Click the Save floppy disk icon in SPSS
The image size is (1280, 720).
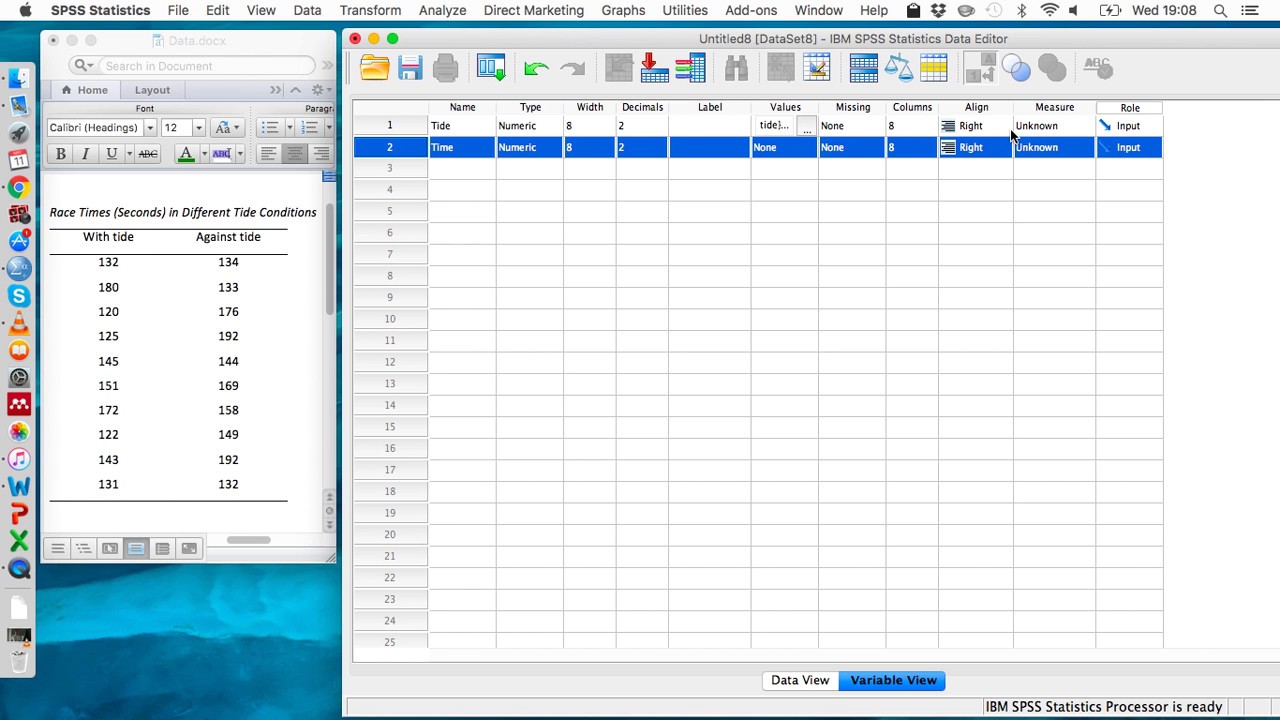coord(410,68)
